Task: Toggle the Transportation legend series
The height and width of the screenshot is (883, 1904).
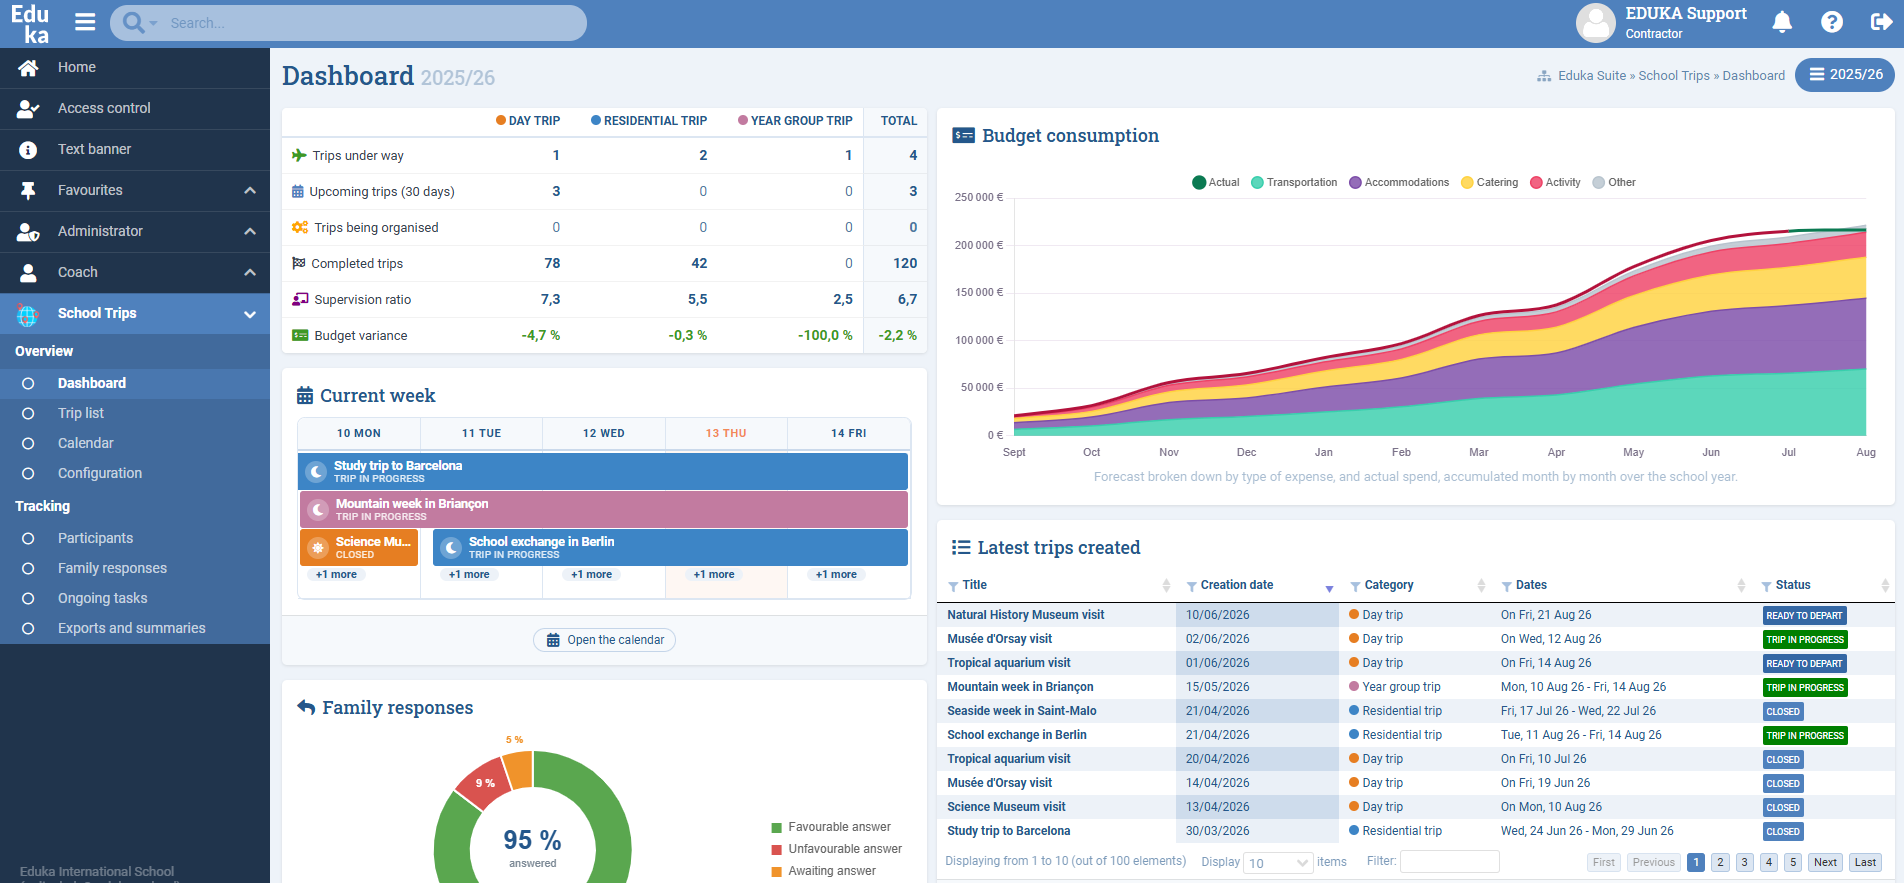Action: pyautogui.click(x=1294, y=182)
